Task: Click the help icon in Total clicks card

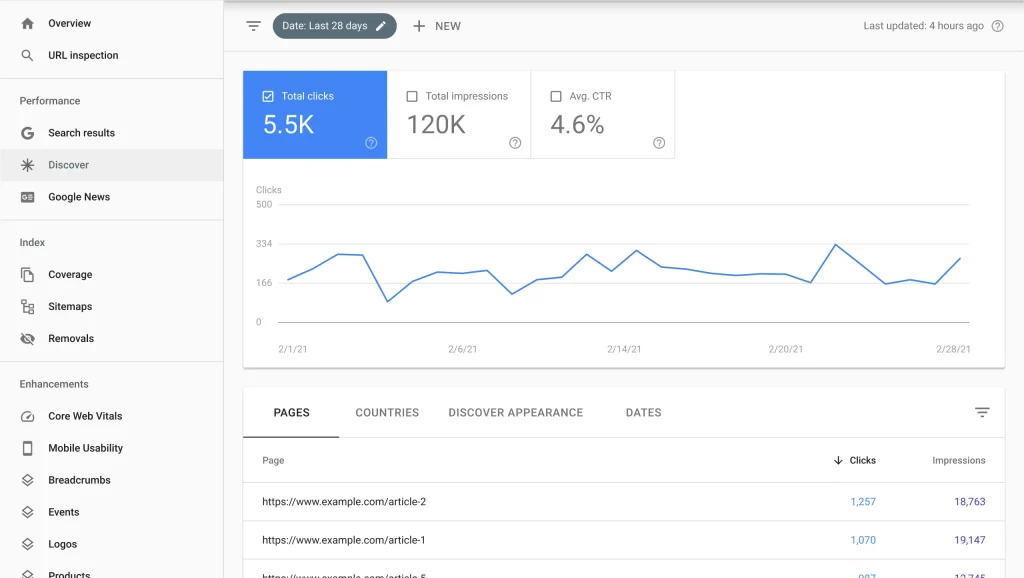Action: coord(371,143)
